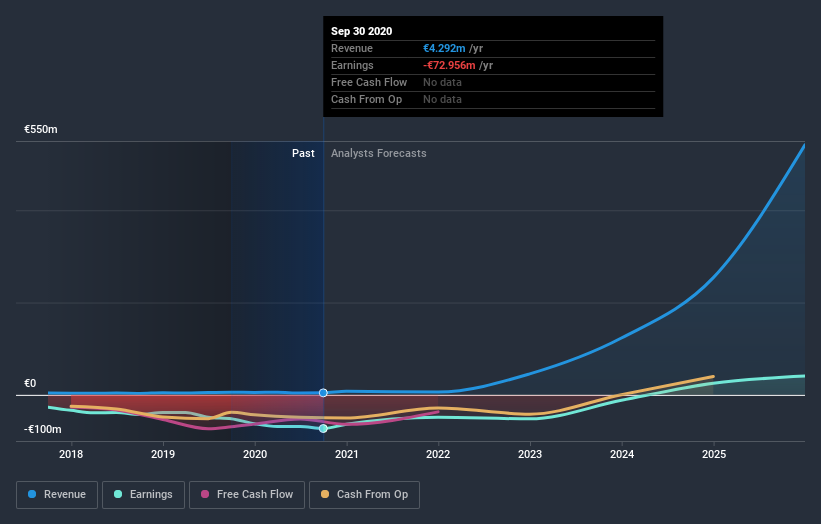The height and width of the screenshot is (524, 821).
Task: Toggle the Revenue series legend button
Action: point(57,495)
